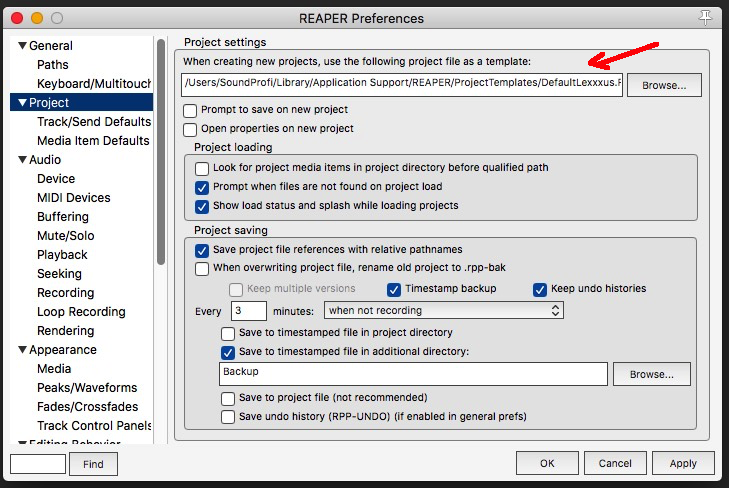This screenshot has height=488, width=729.
Task: Open Mute/Solo settings
Action: click(x=66, y=236)
